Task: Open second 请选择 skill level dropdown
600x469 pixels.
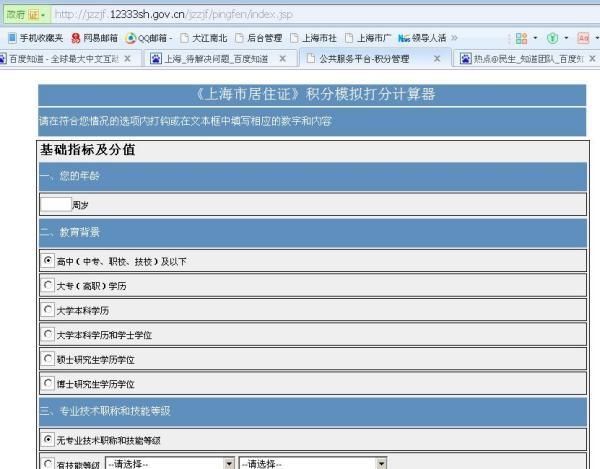Action: click(x=313, y=463)
